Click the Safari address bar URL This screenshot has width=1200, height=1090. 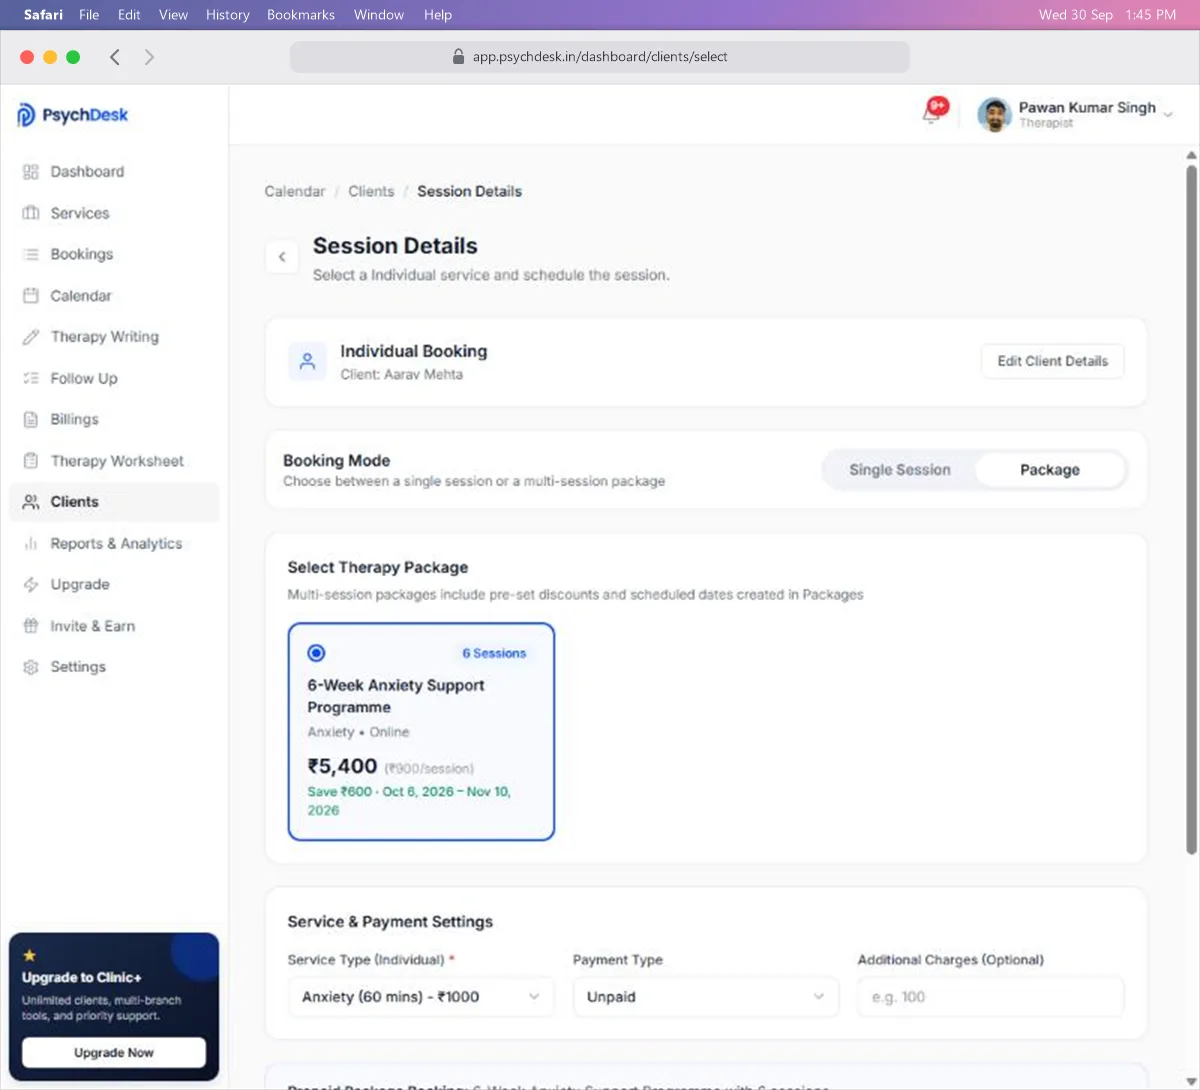coord(600,57)
